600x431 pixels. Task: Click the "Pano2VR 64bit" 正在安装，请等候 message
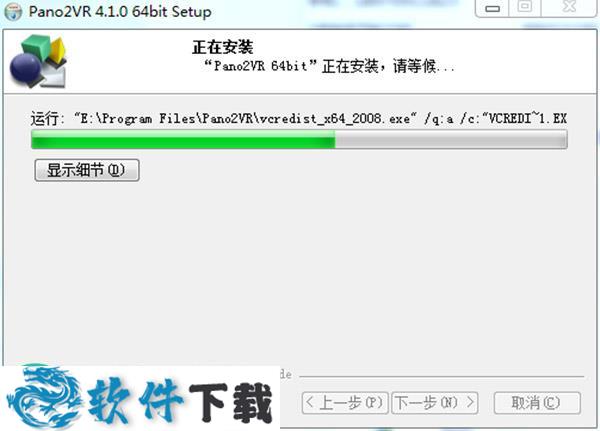[329, 67]
